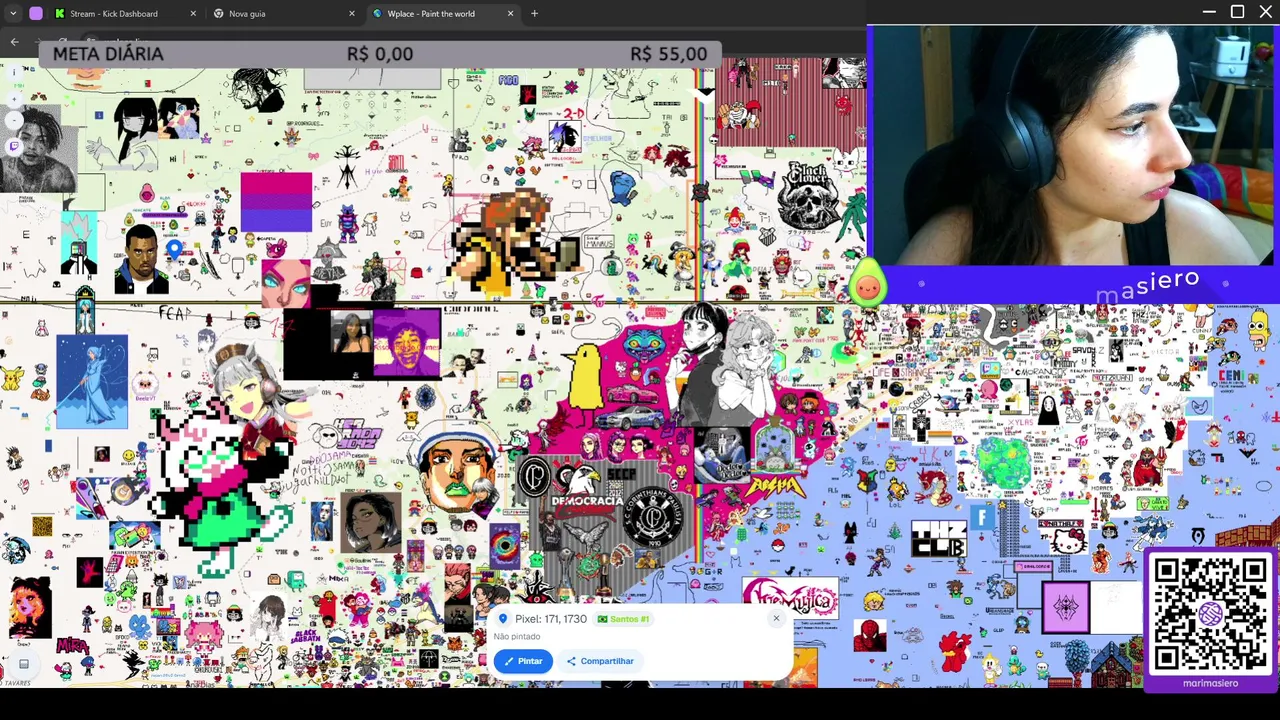1280x720 pixels.
Task: Zoom out with the minus map button
Action: point(14,121)
